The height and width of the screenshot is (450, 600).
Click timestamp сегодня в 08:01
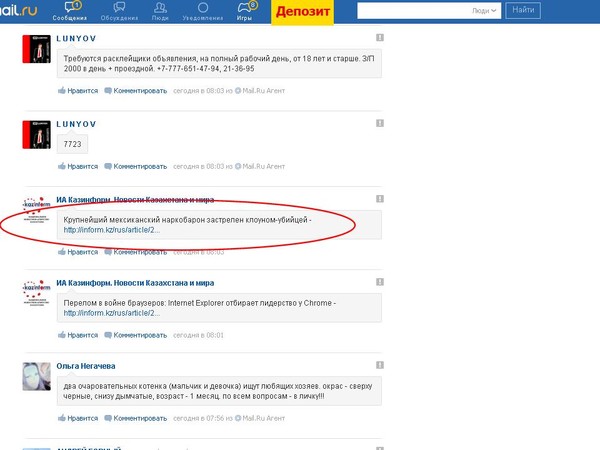pyautogui.click(x=198, y=335)
